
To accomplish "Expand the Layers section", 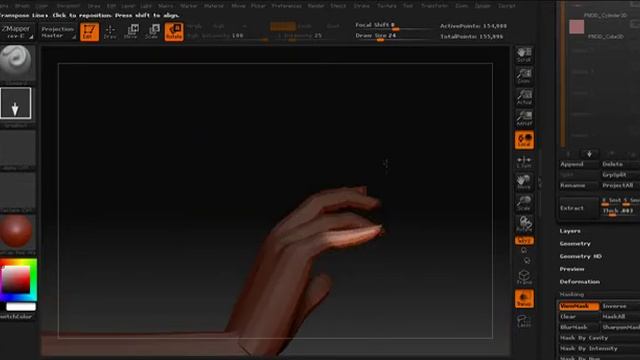I will 570,231.
